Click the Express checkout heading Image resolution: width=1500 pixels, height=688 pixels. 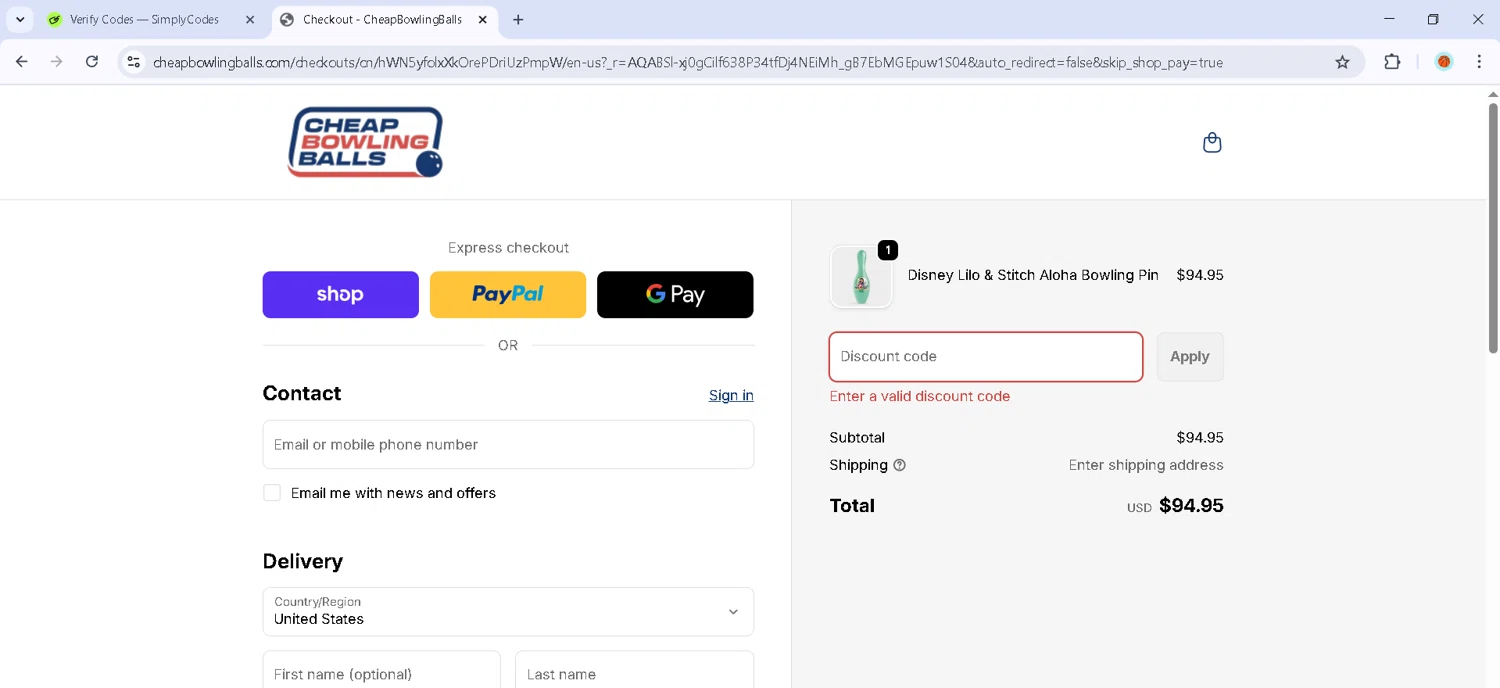508,248
